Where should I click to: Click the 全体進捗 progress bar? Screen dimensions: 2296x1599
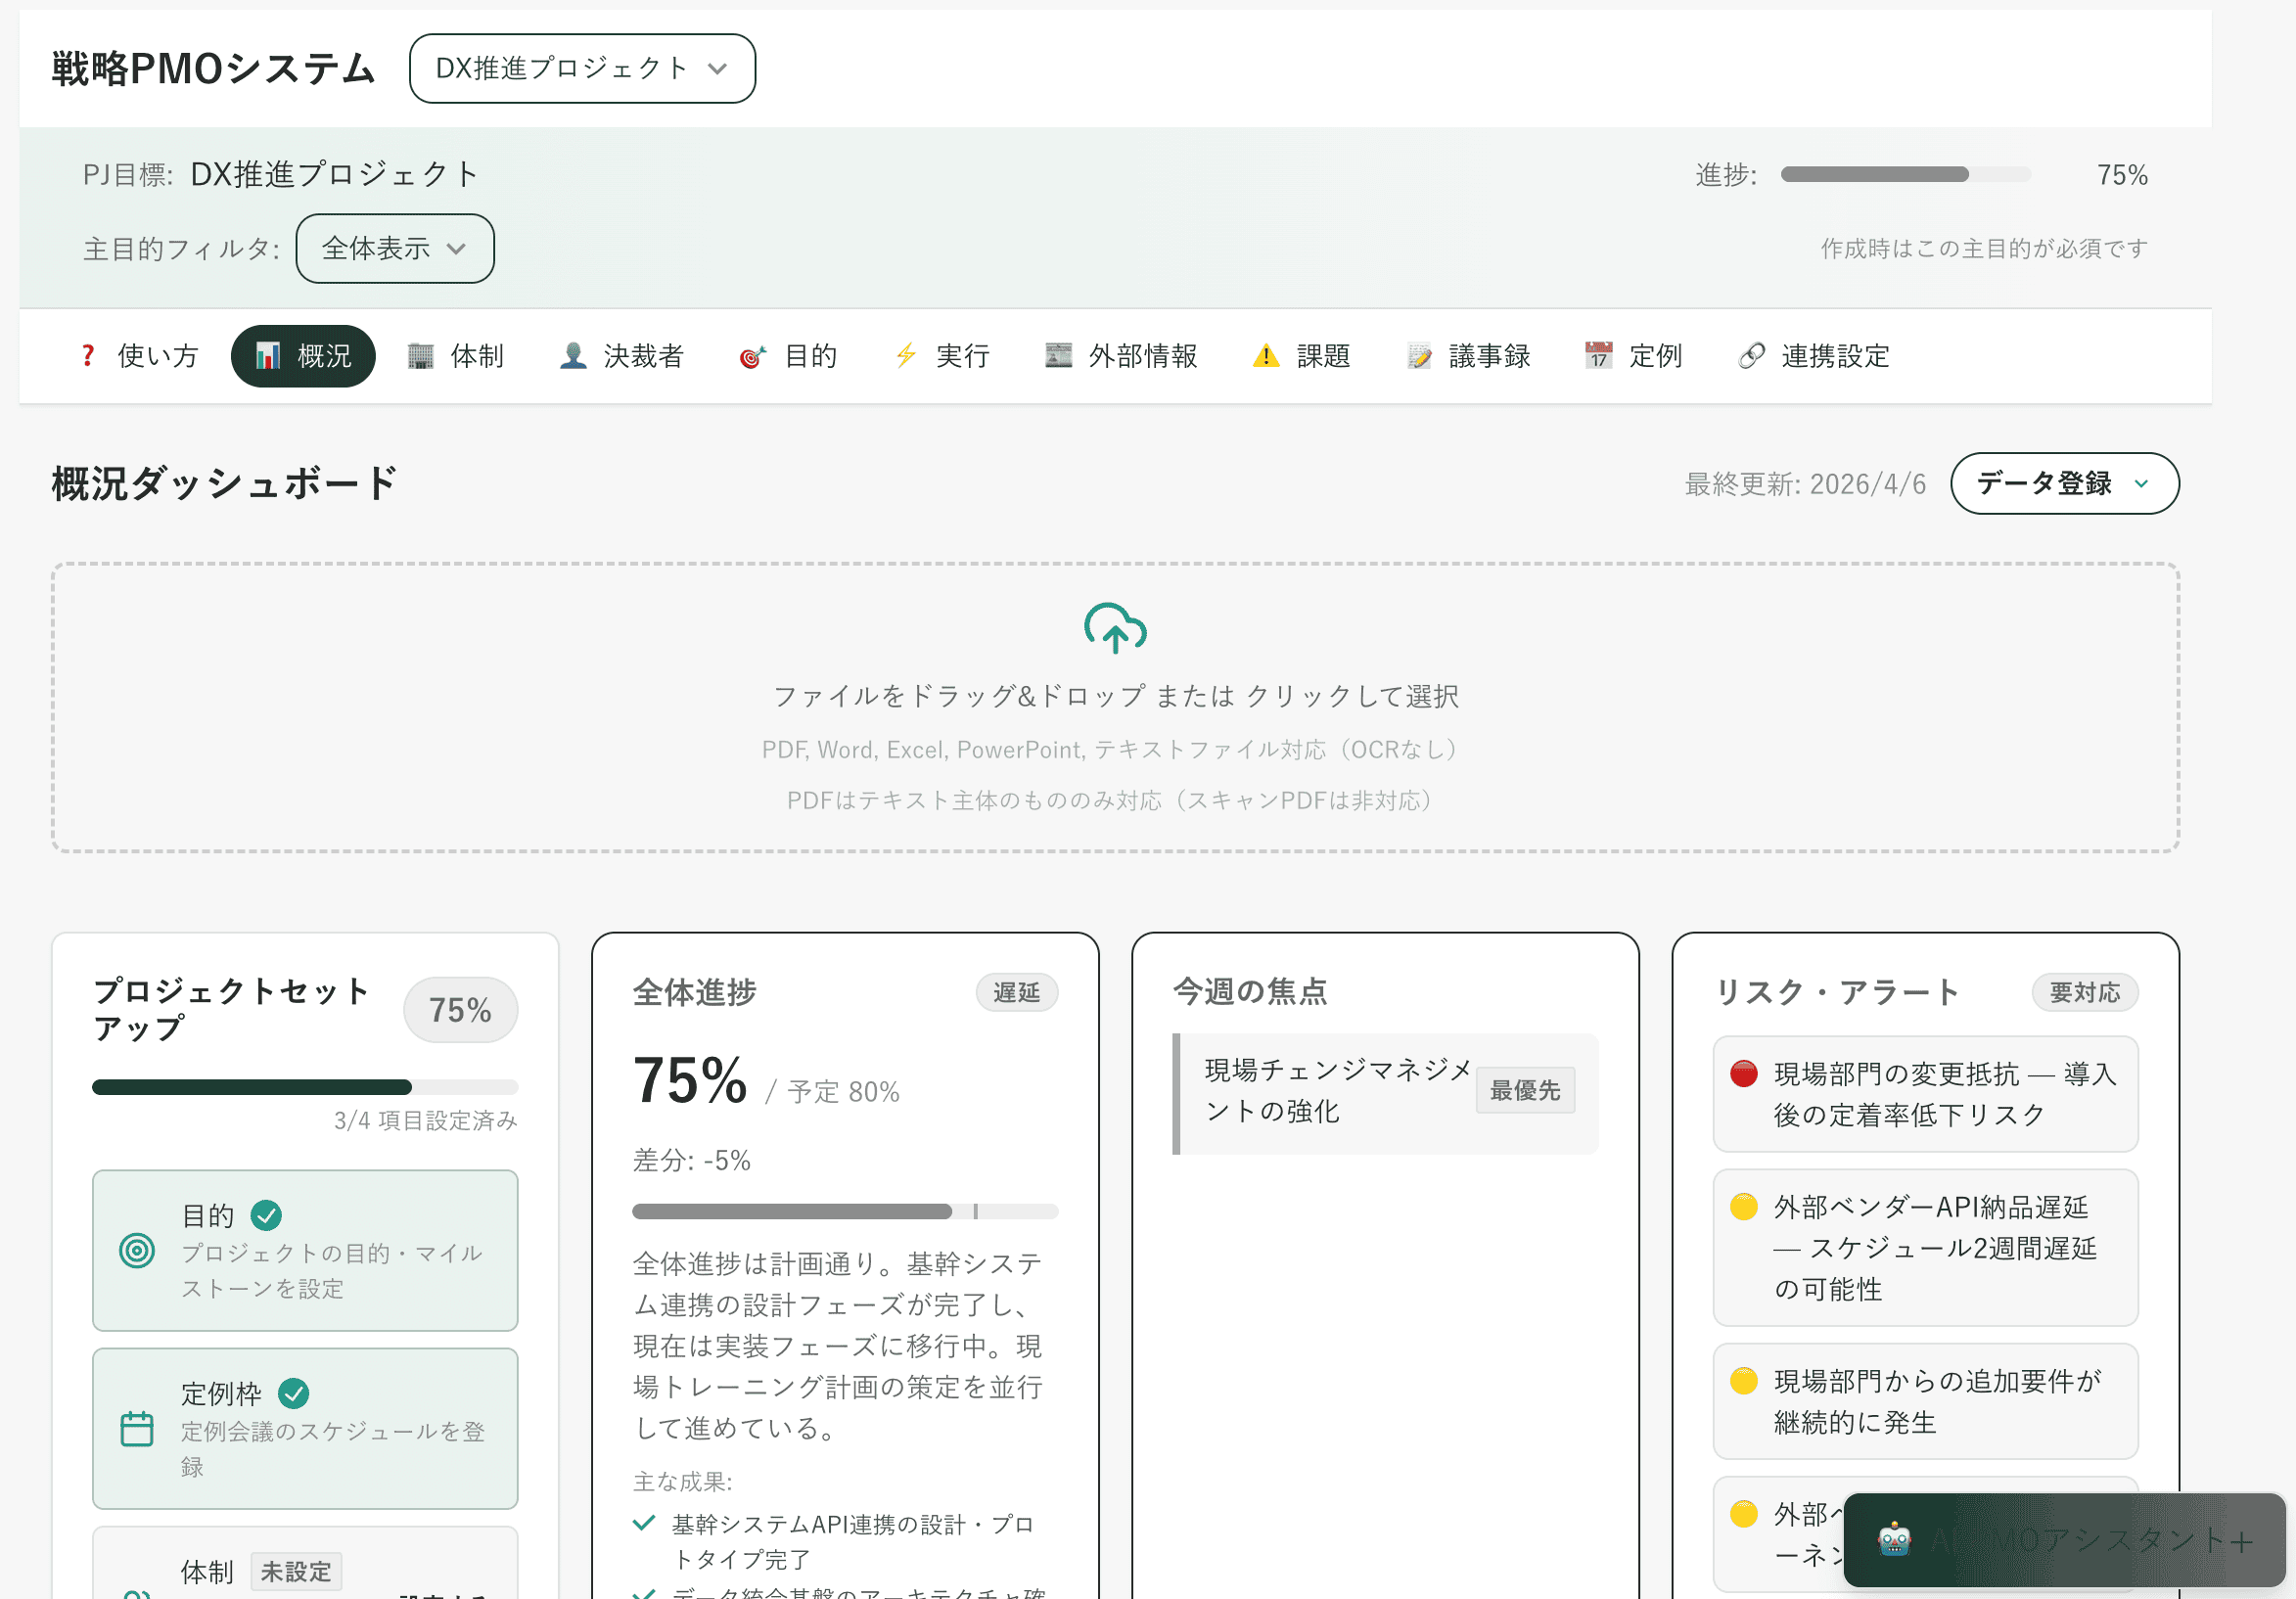845,1211
